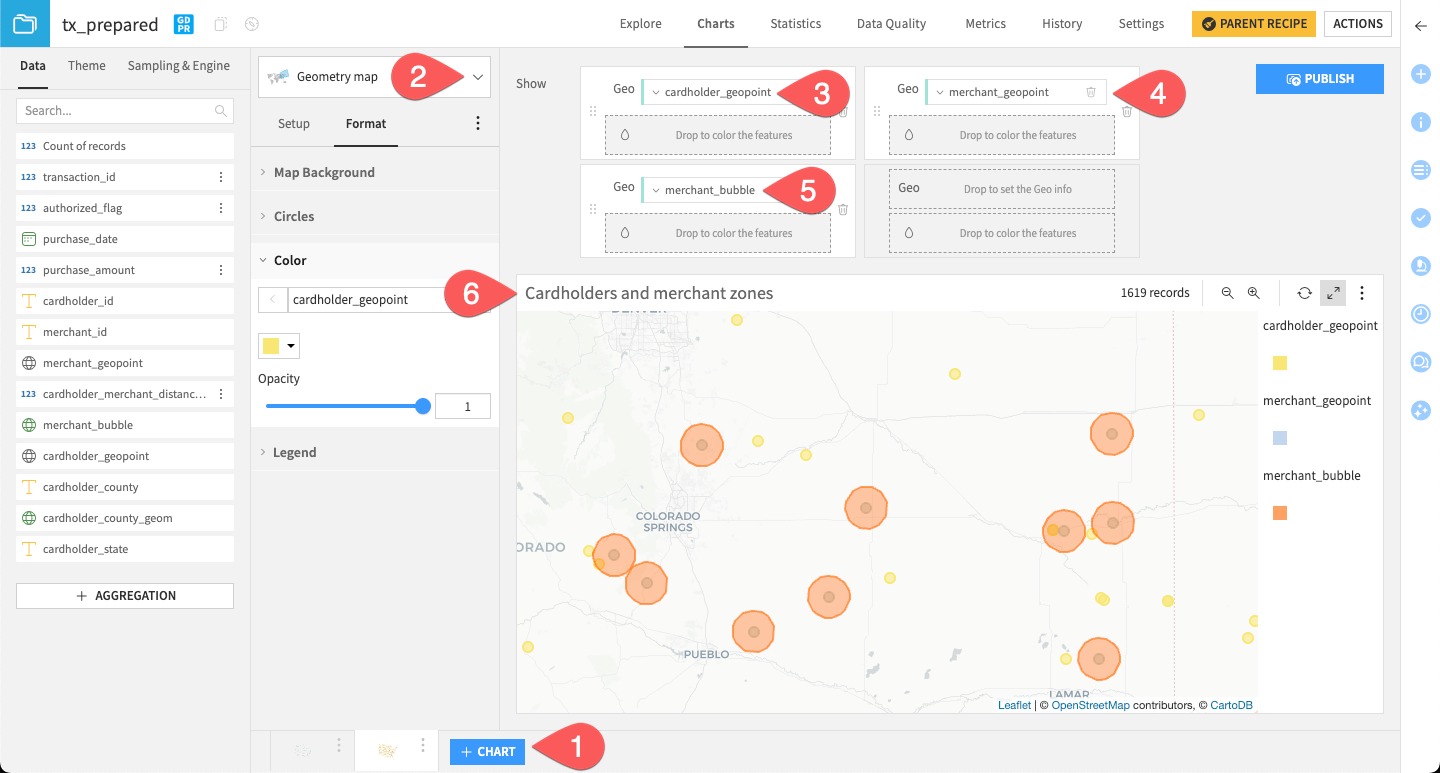The height and width of the screenshot is (773, 1440).
Task: Click the plus icon in the right sidebar
Action: click(1420, 73)
